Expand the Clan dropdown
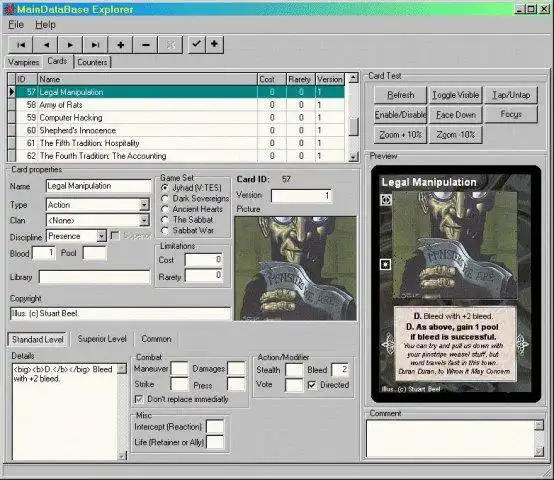This screenshot has width=554, height=480. (144, 220)
